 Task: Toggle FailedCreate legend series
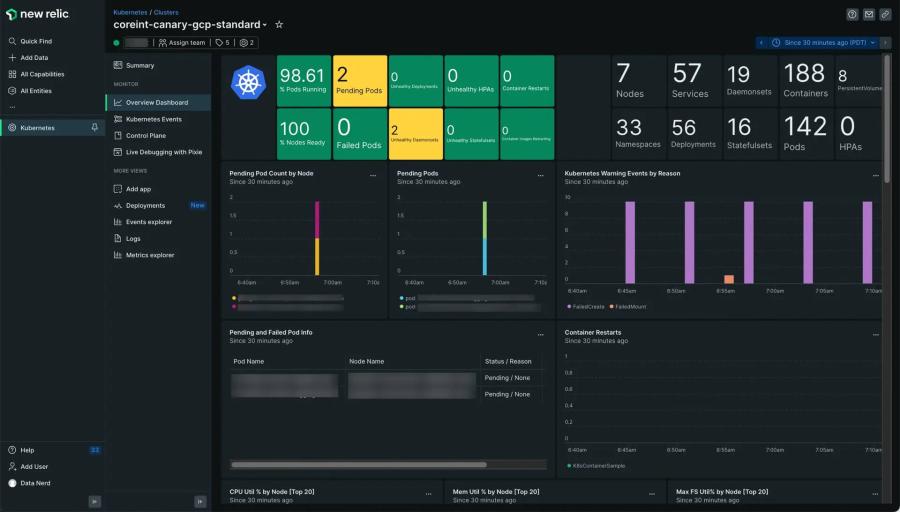[x=585, y=307]
